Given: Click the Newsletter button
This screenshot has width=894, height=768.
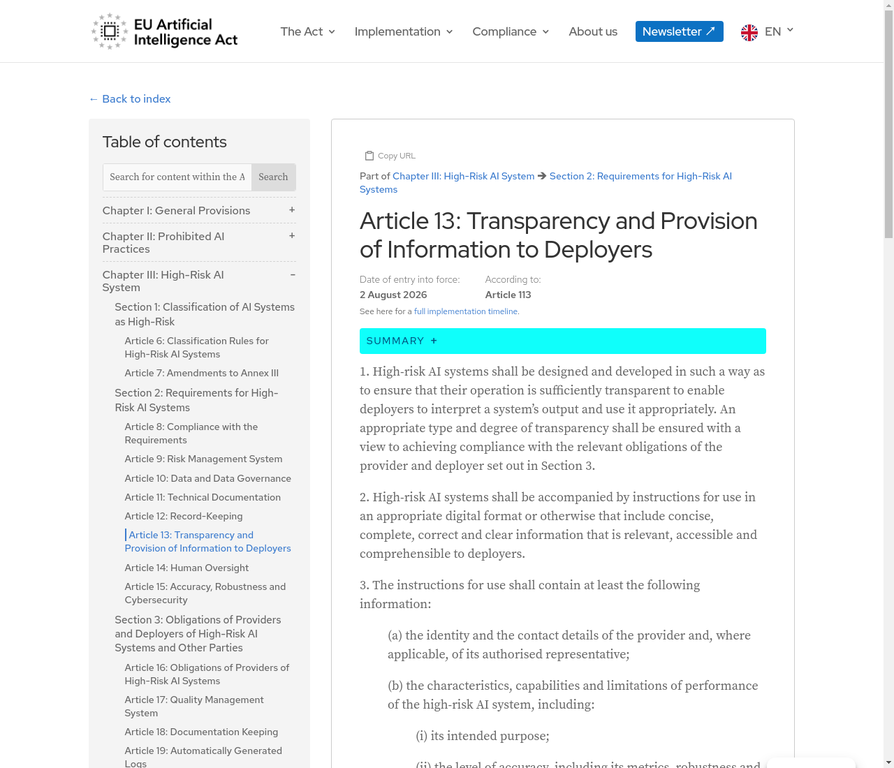Looking at the screenshot, I should pos(679,32).
